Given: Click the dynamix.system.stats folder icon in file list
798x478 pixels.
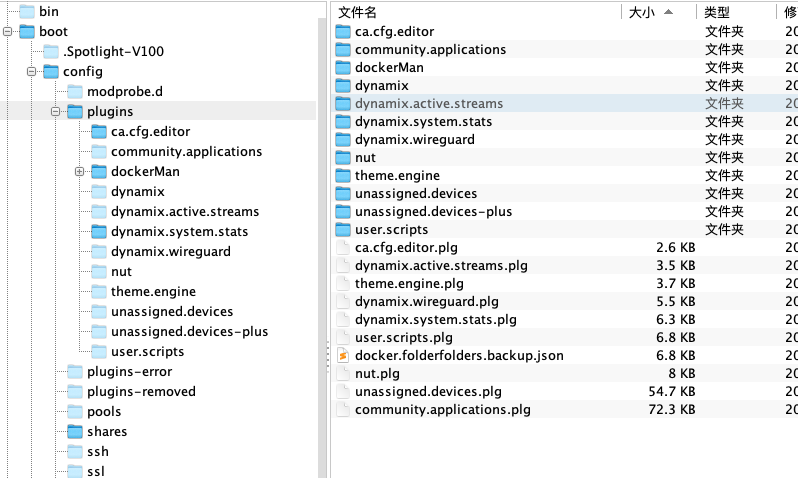Looking at the screenshot, I should coord(343,122).
